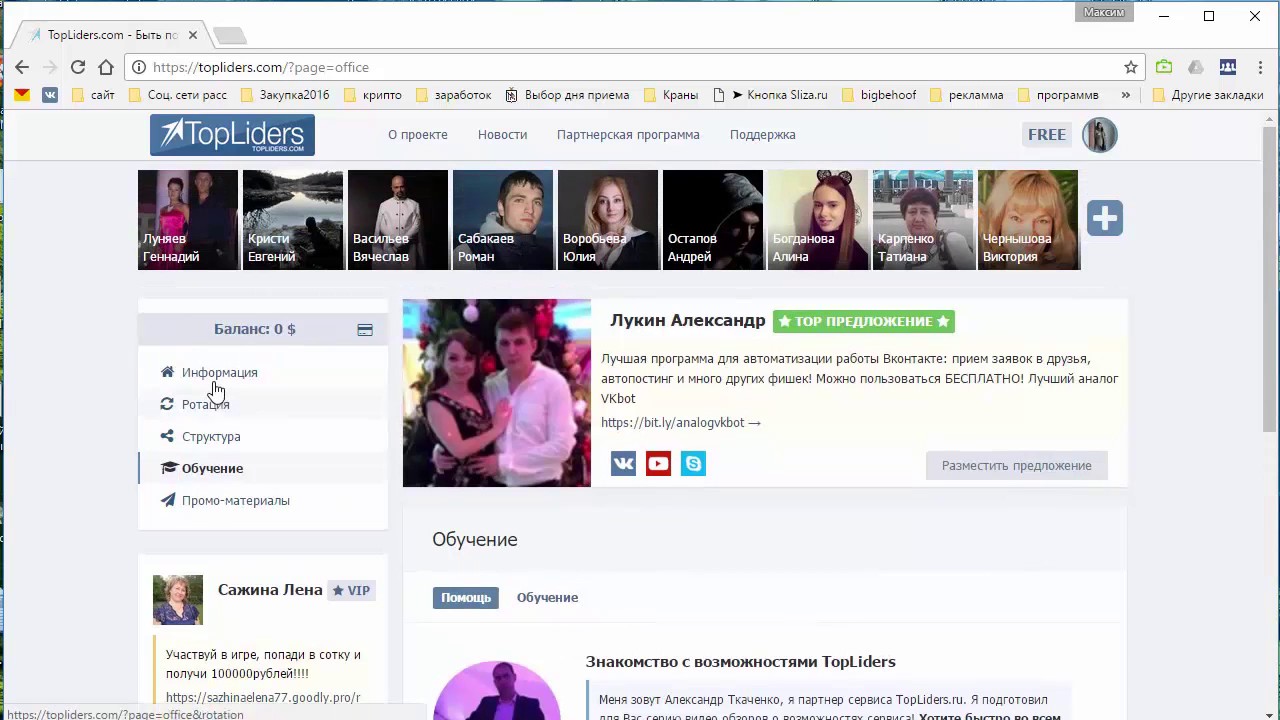Open Кристи Евгений profile thumbnail
Viewport: 1280px width, 720px height.
[293, 220]
